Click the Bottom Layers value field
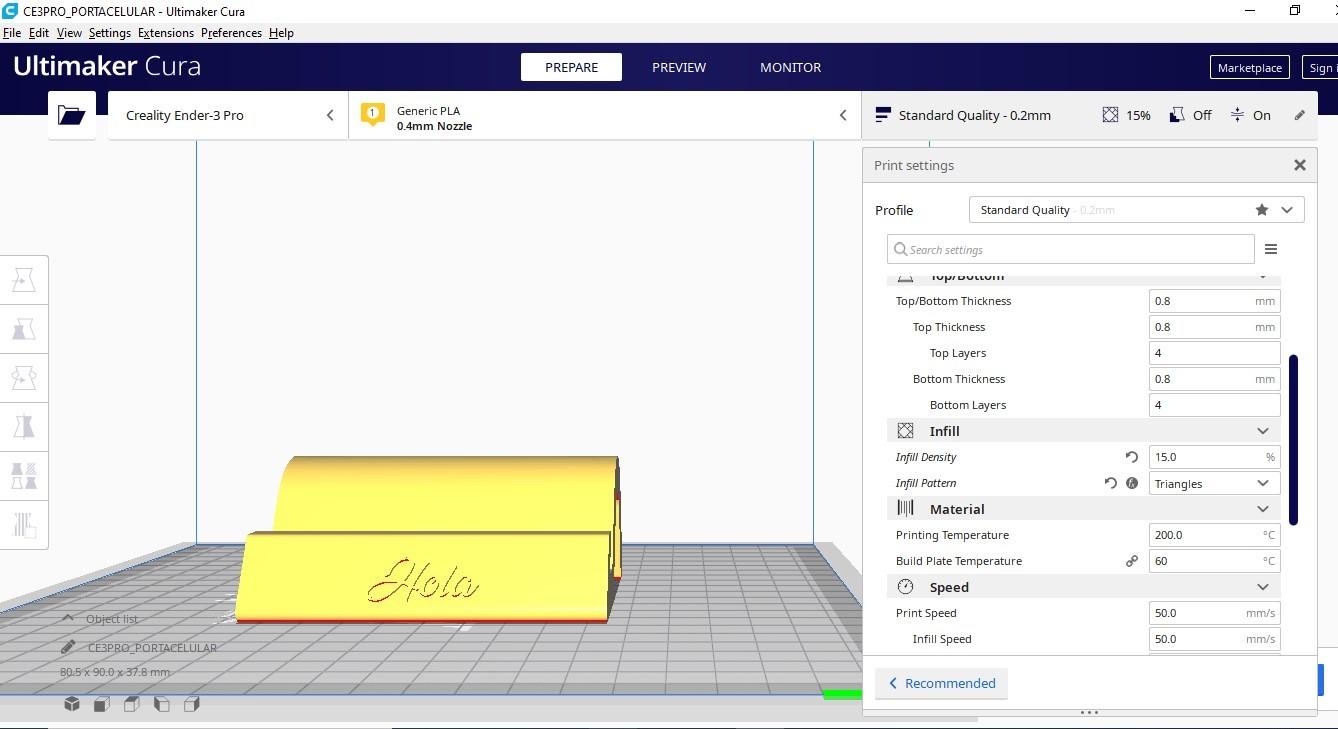 pos(1214,405)
